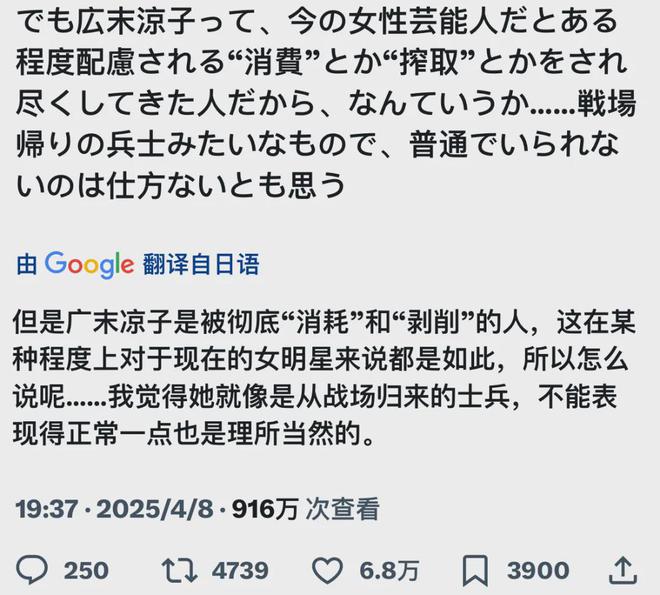This screenshot has width=660, height=595.
Task: Click the colorful Google logo
Action: (89, 265)
